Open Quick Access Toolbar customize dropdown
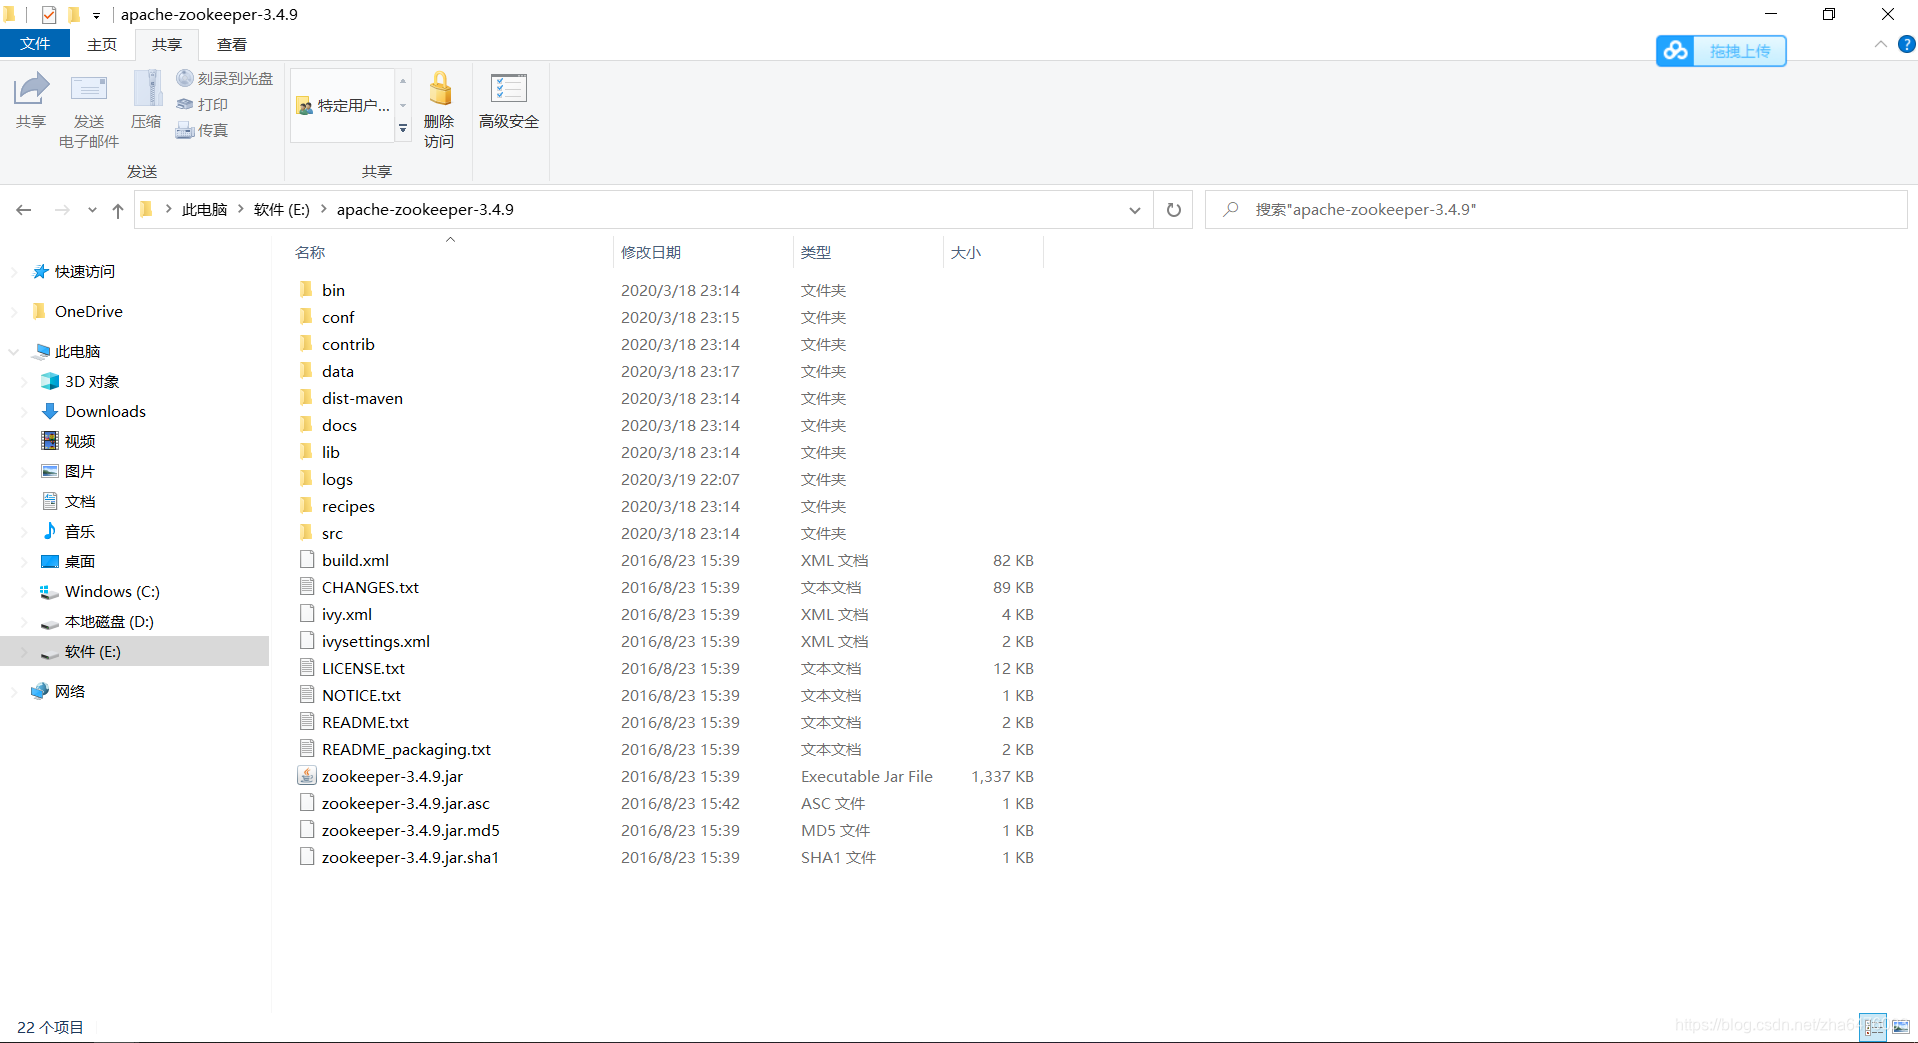 click(x=97, y=15)
